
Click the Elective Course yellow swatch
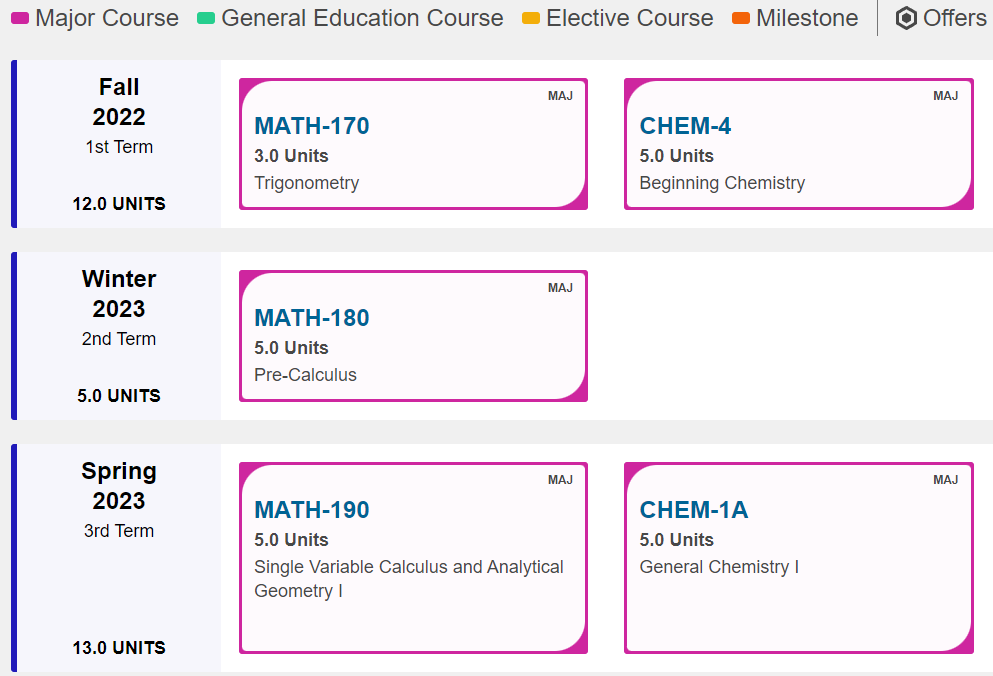[531, 18]
